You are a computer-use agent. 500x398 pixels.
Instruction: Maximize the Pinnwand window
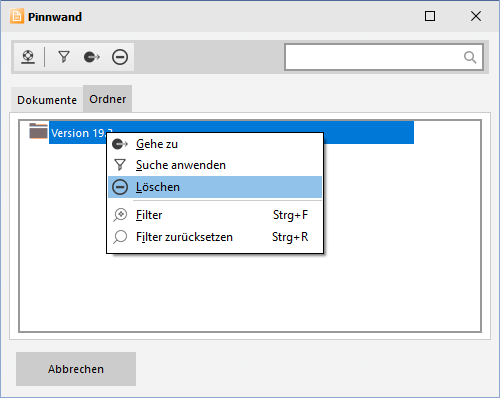tap(430, 16)
